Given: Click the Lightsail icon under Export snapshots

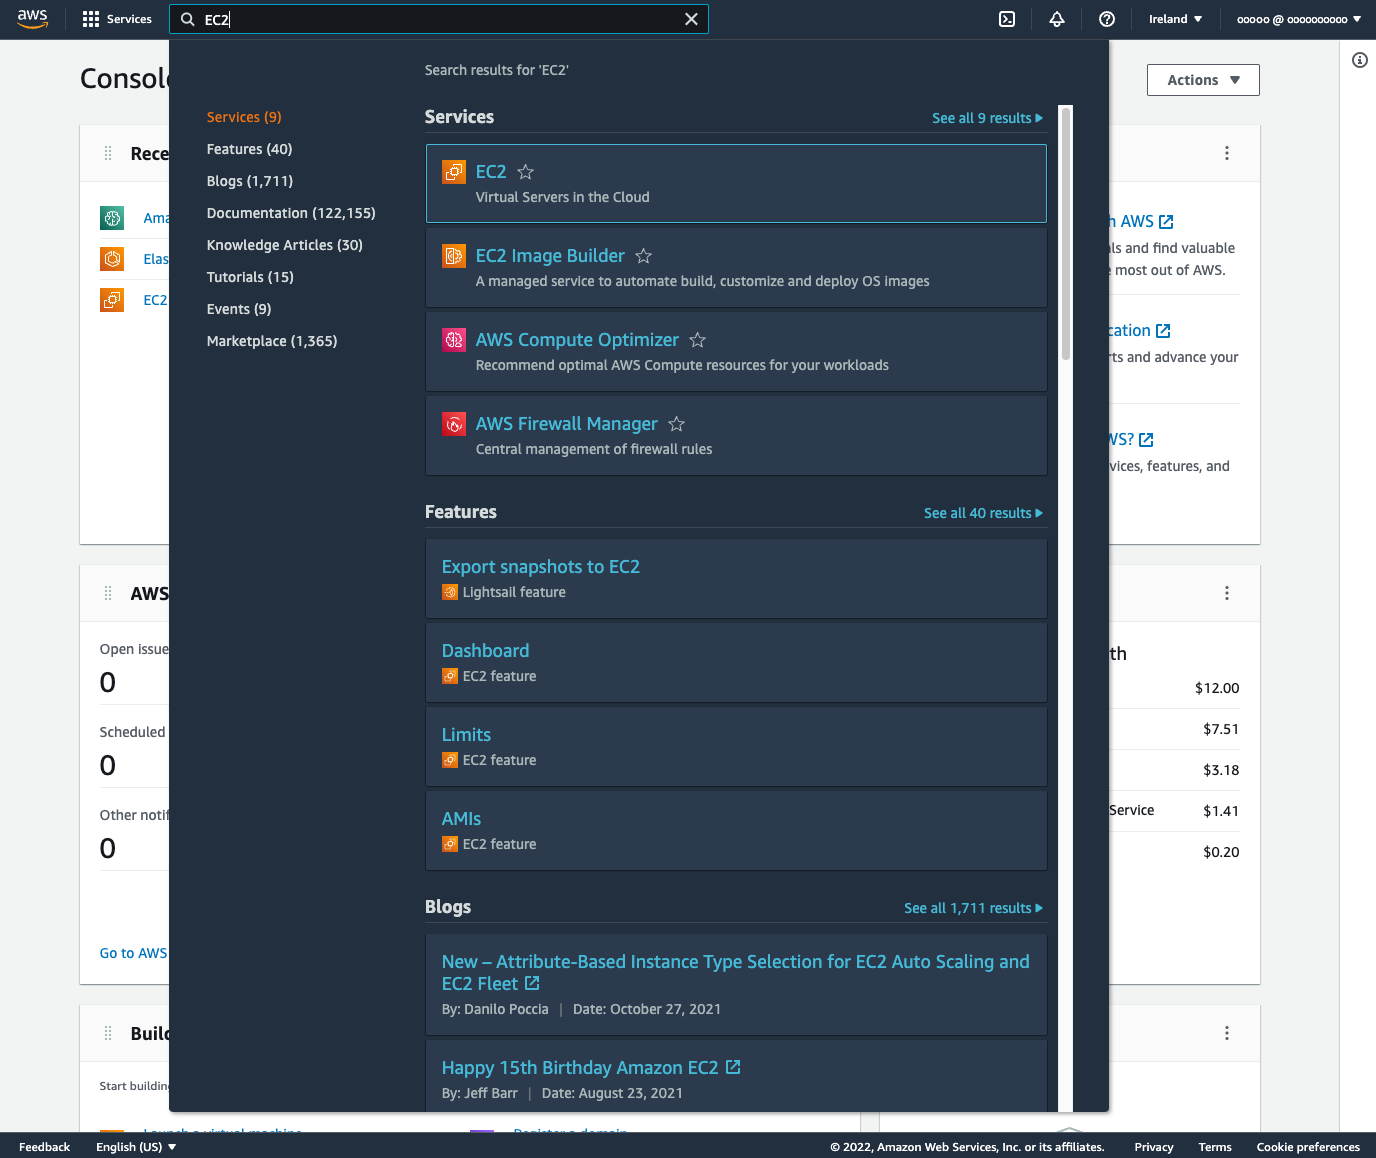Looking at the screenshot, I should coord(449,592).
